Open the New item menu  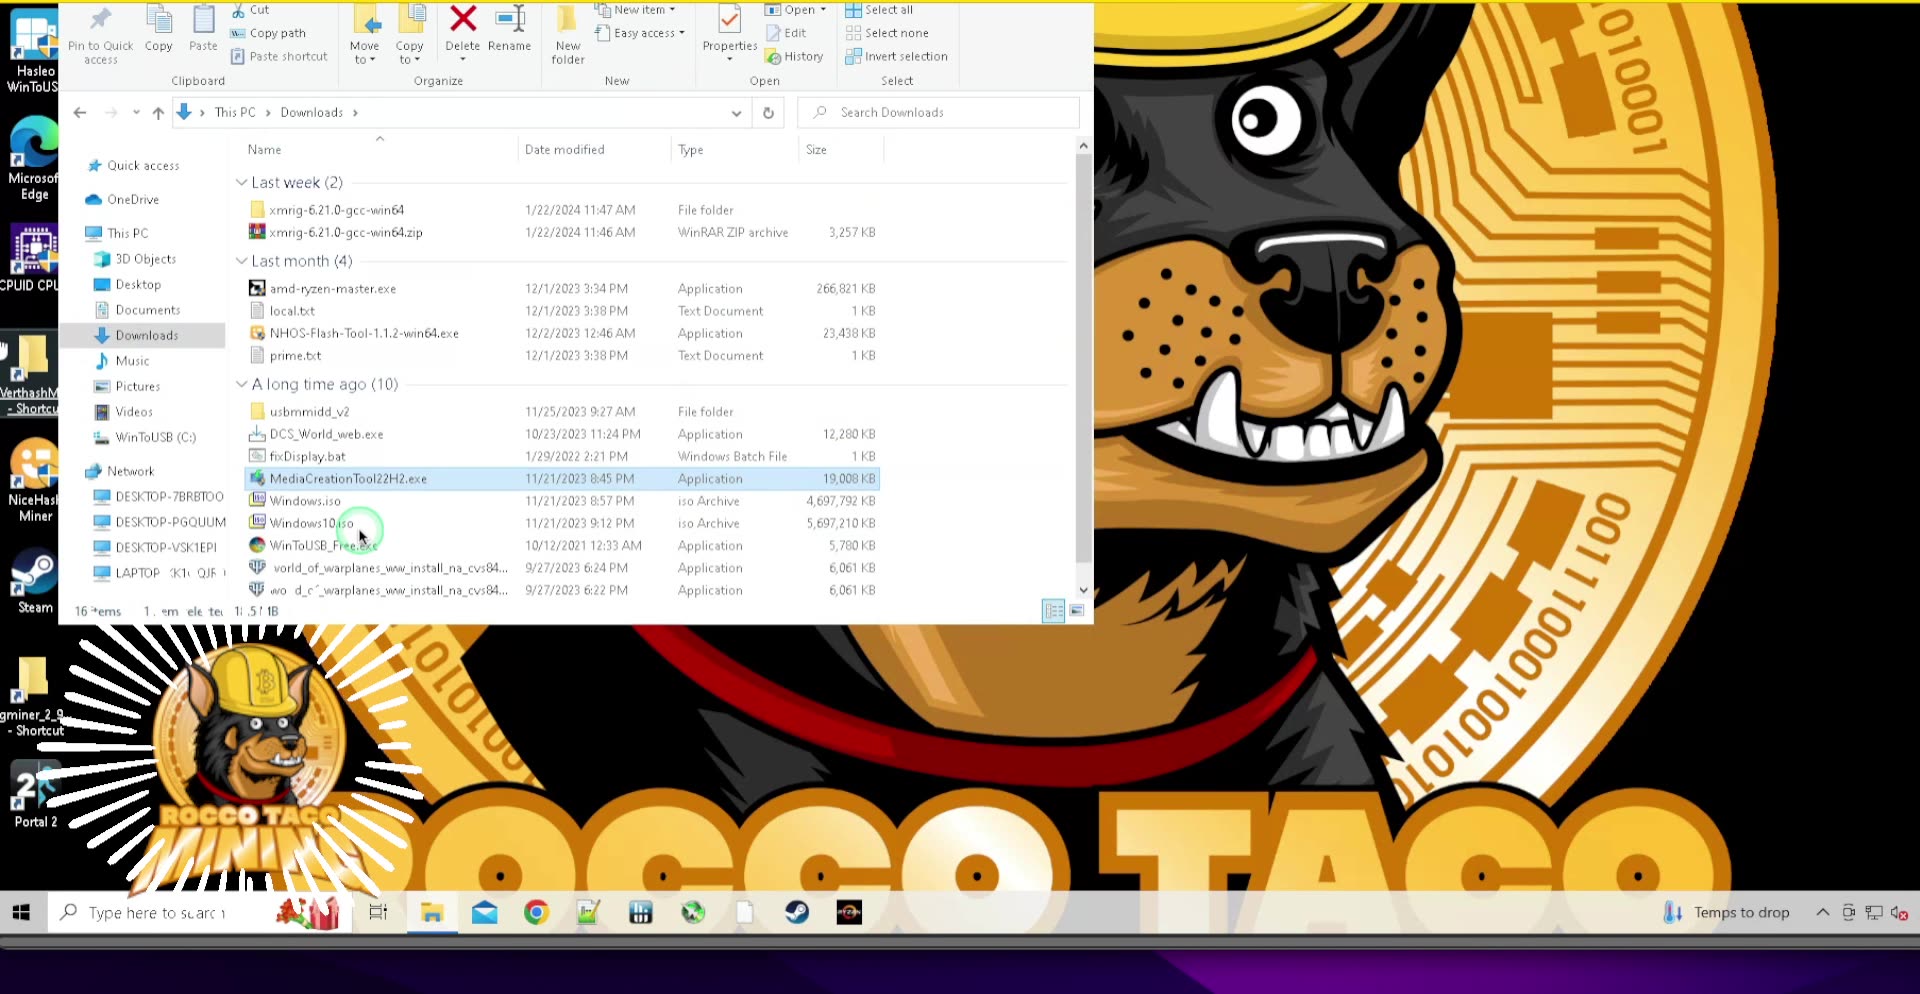637,9
